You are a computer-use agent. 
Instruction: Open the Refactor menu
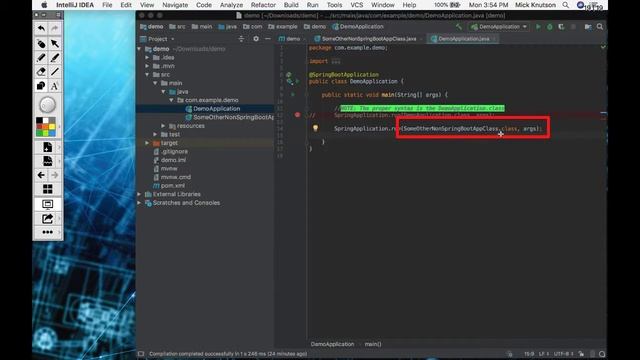263,5
